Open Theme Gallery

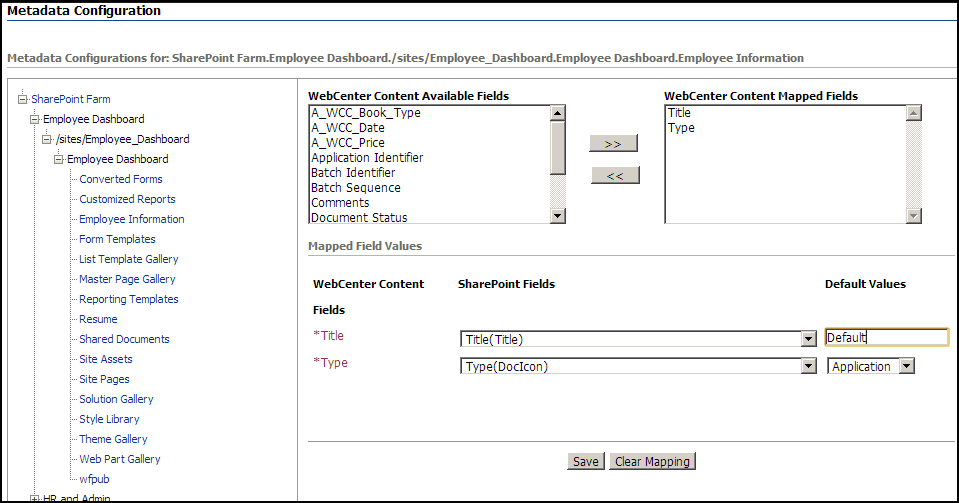pos(113,439)
